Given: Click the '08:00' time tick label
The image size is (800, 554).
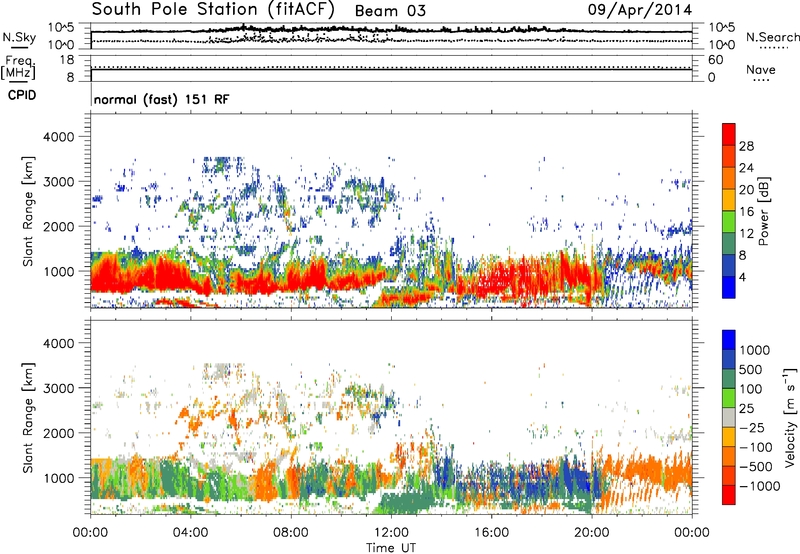Looking at the screenshot, I should (x=291, y=533).
